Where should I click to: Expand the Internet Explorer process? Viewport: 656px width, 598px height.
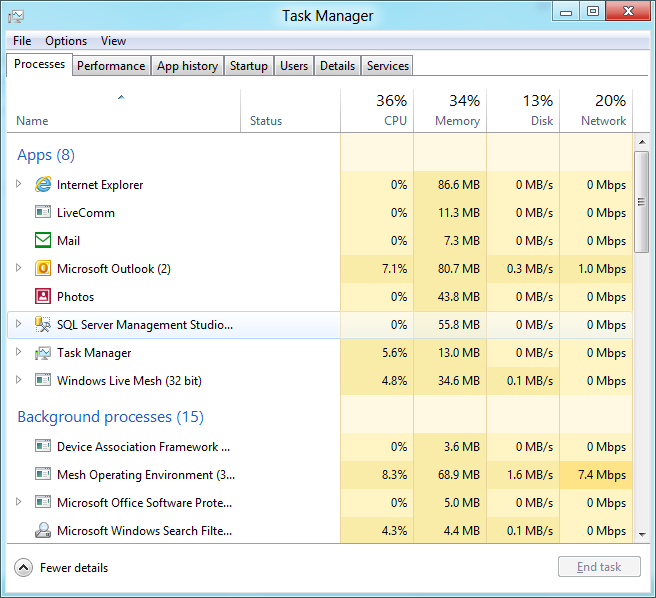pos(18,184)
